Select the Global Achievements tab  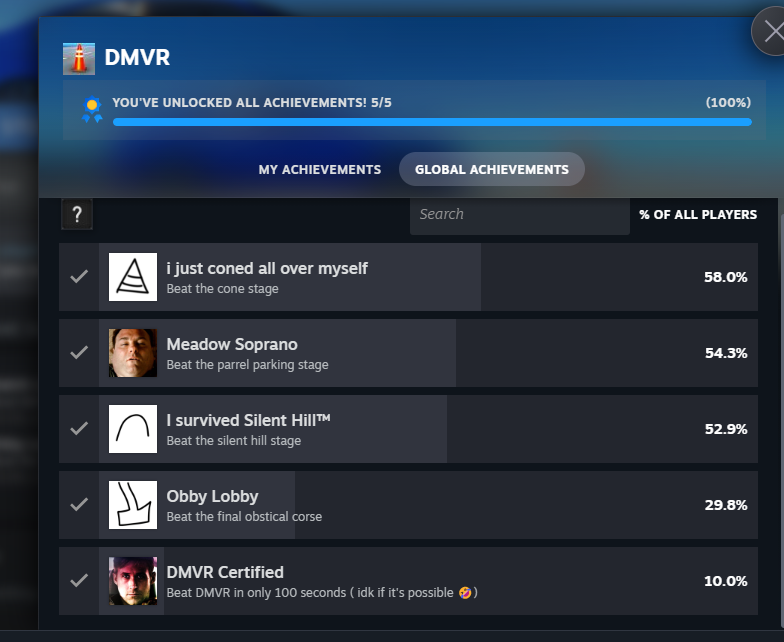pos(492,170)
